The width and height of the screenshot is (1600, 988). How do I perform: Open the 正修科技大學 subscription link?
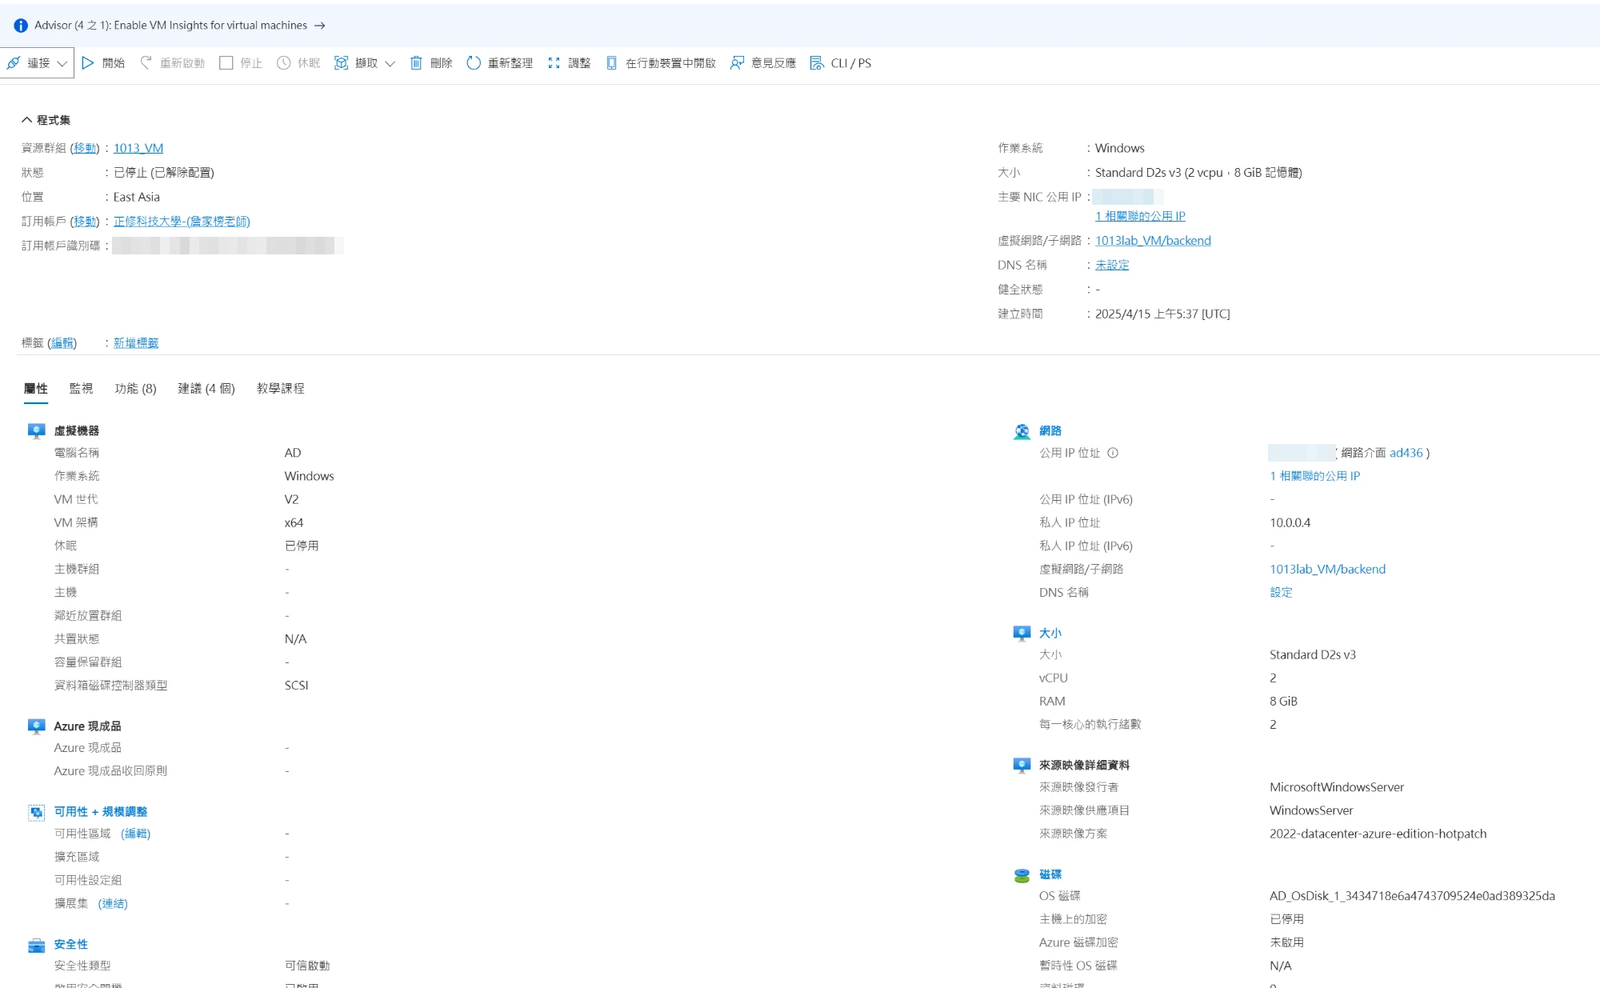tap(181, 221)
